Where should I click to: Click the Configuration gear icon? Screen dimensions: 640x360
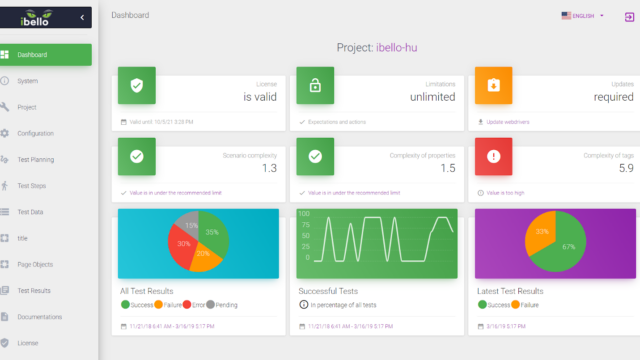coord(4,133)
